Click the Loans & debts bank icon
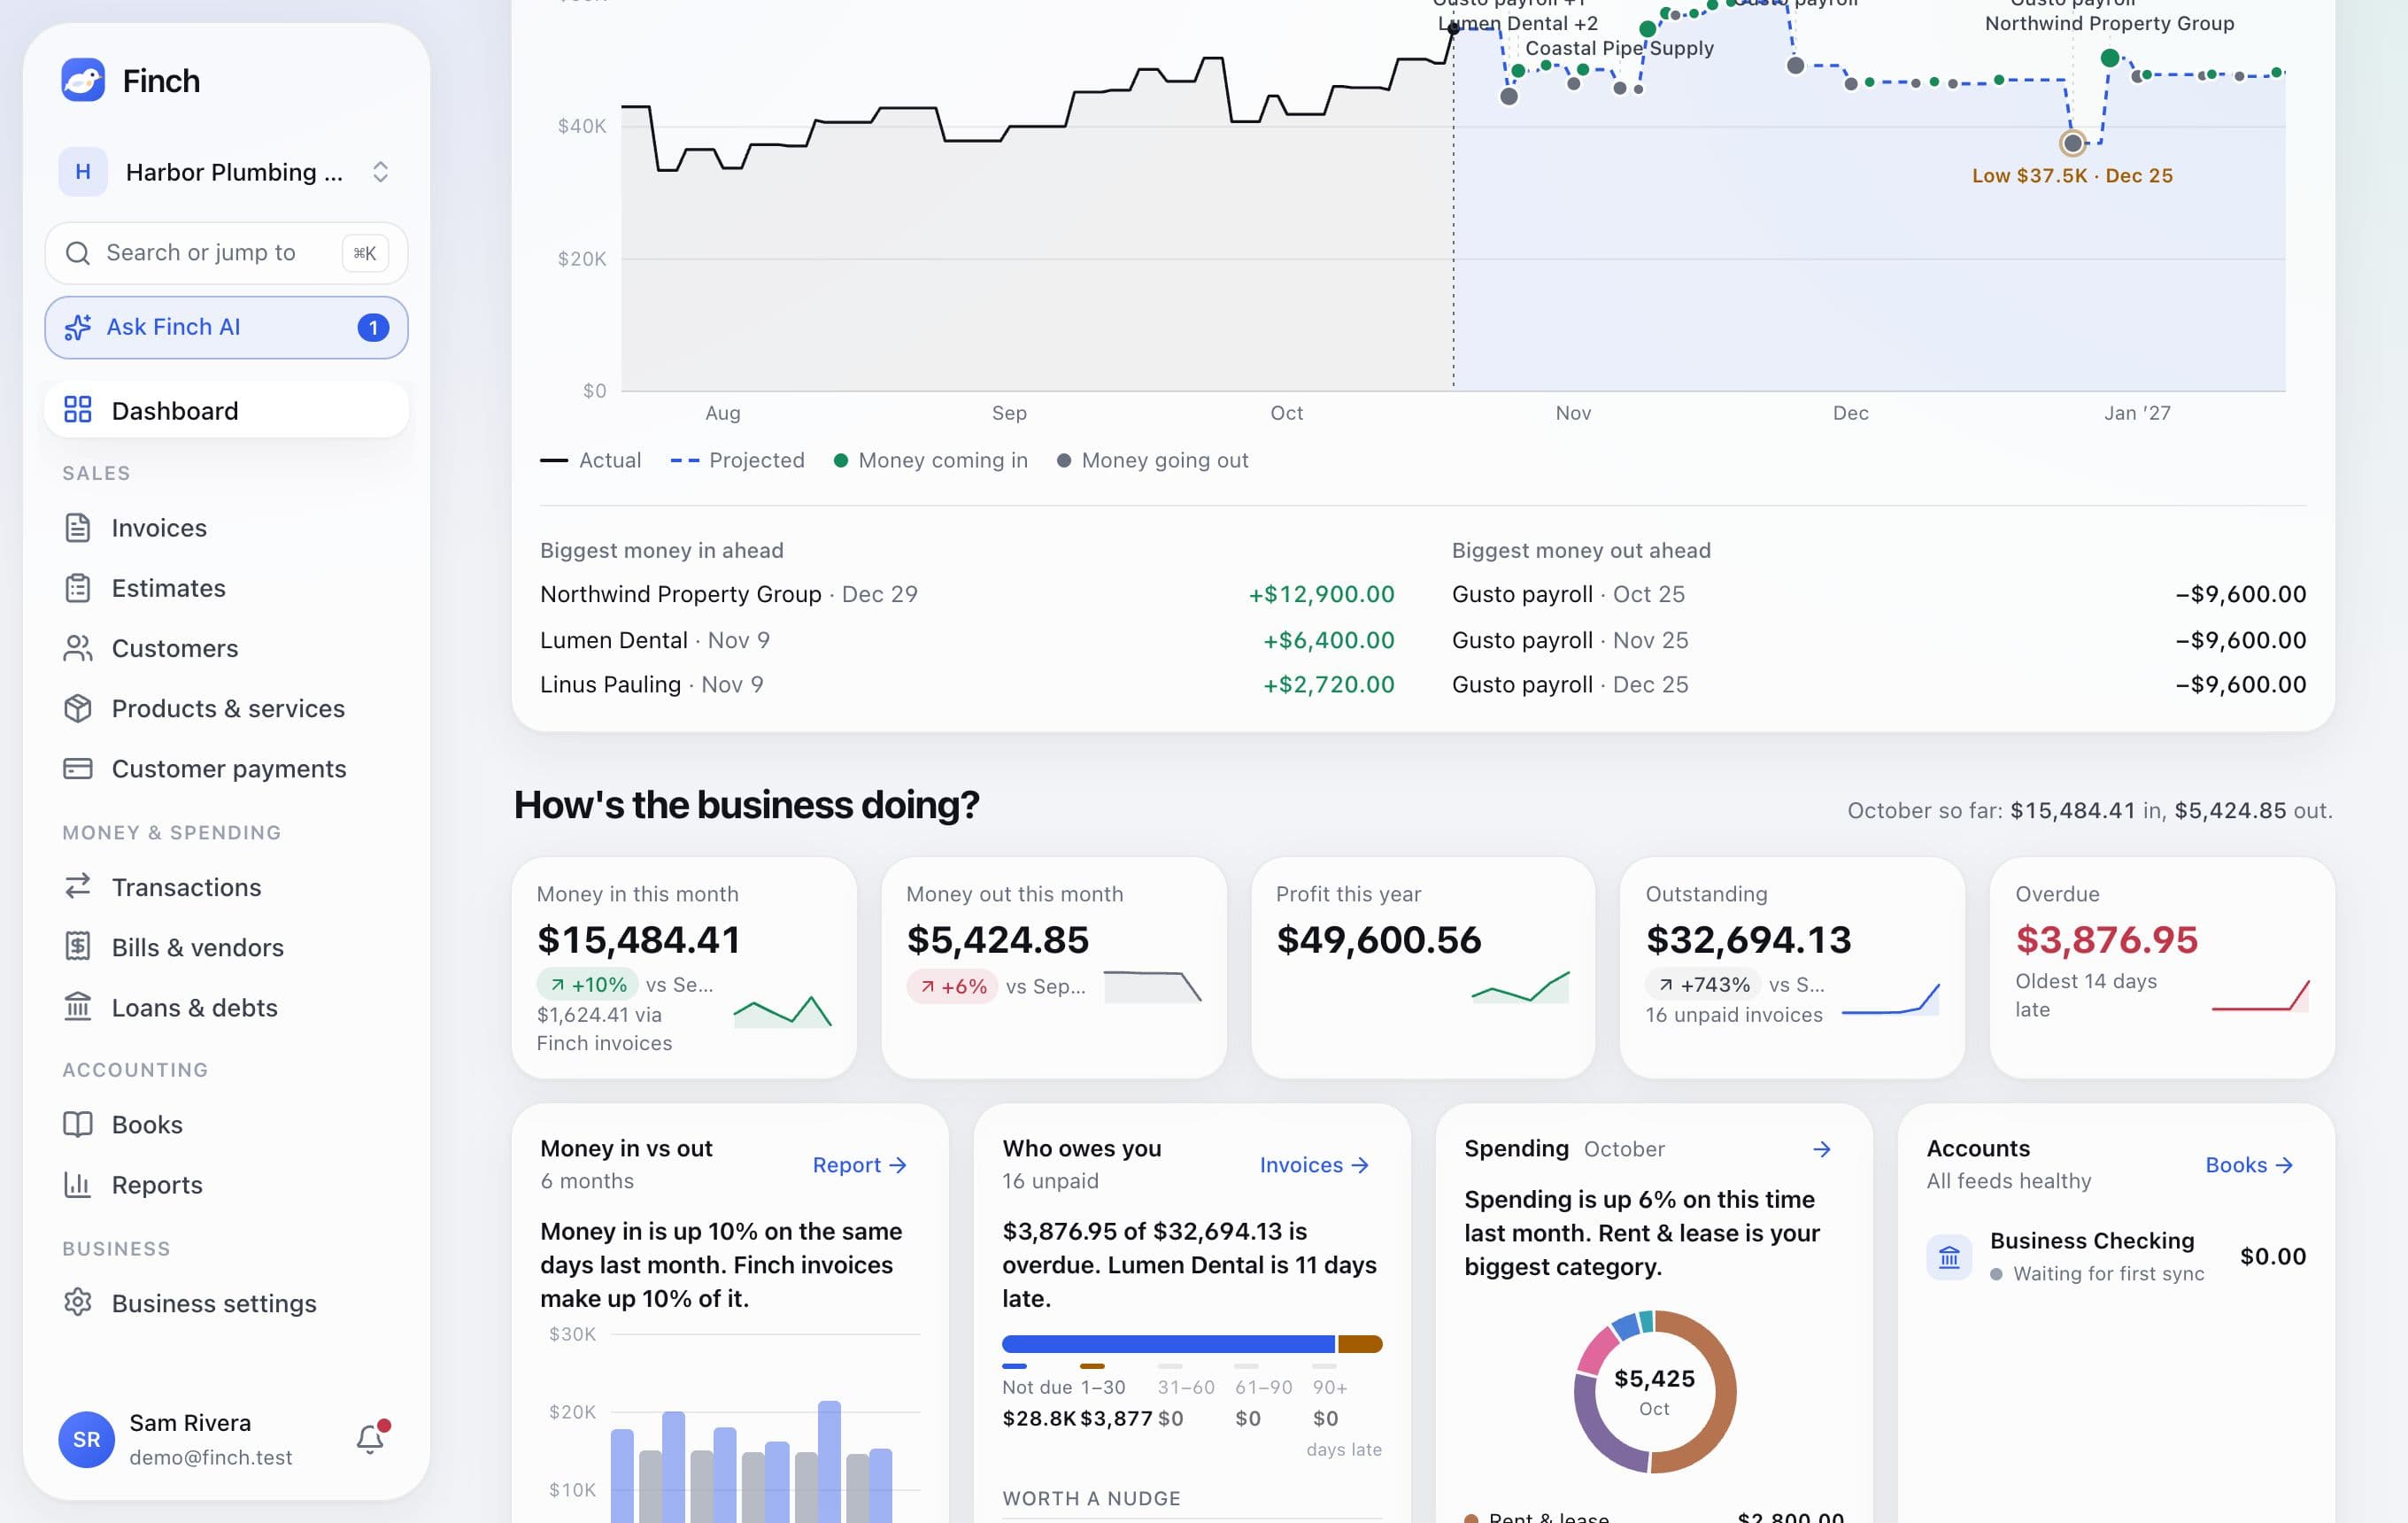The image size is (2408, 1523). [x=78, y=1007]
